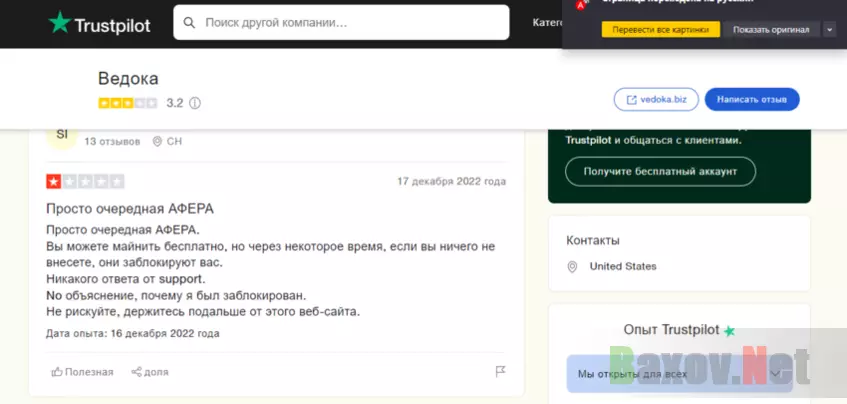The image size is (847, 404).
Task: Click the Ведока company name heading
Action: click(128, 79)
